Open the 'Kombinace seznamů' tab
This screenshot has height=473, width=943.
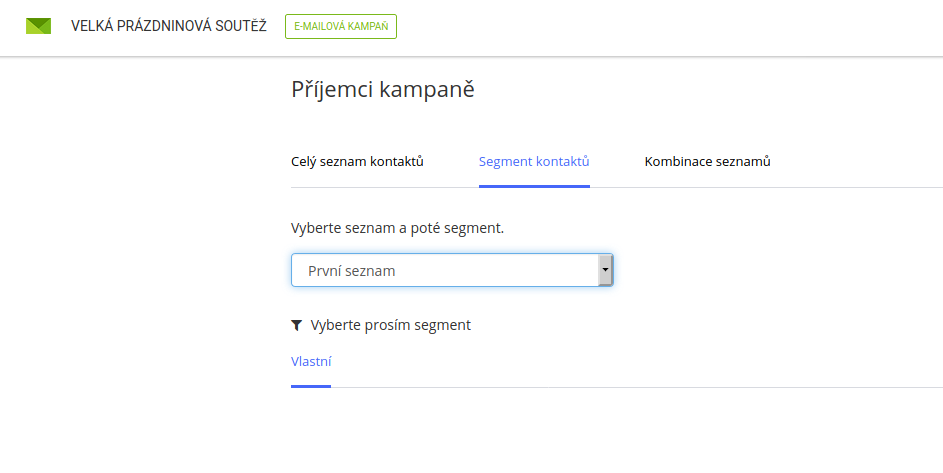707,161
